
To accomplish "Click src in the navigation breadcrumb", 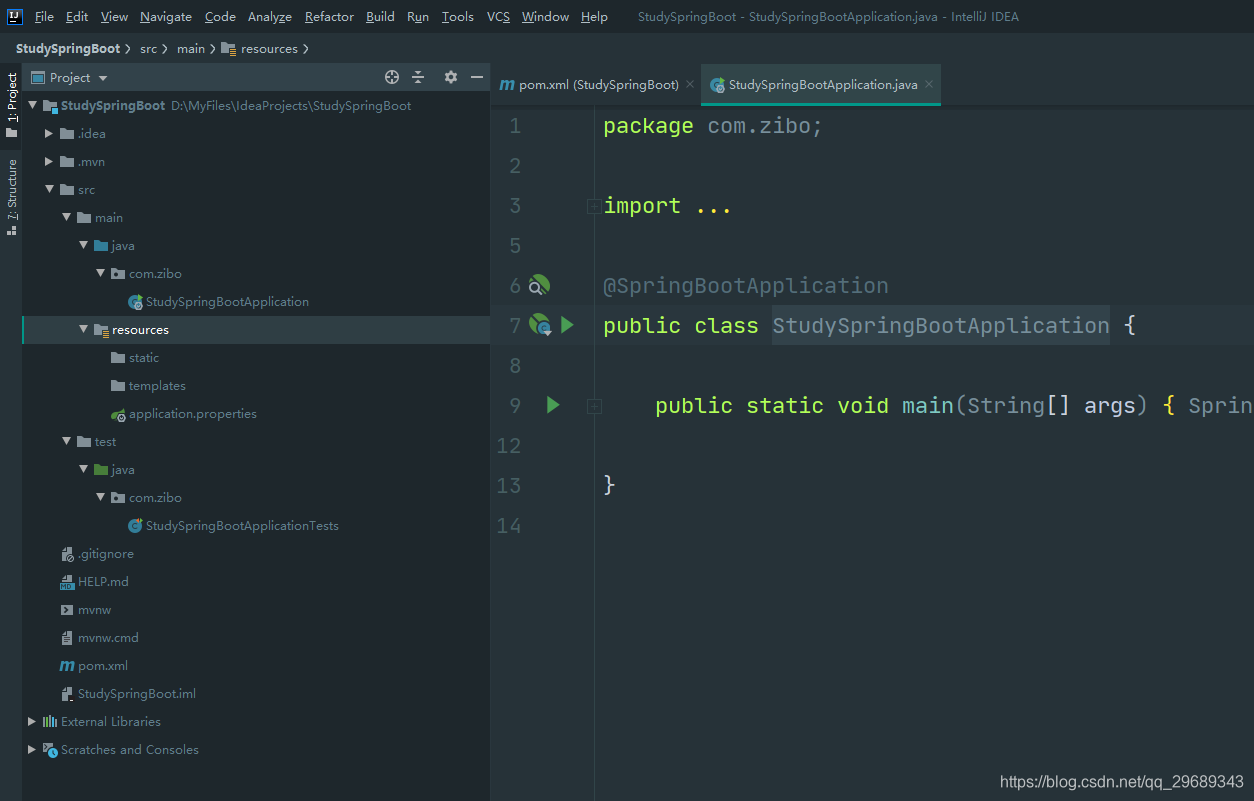I will [x=148, y=48].
